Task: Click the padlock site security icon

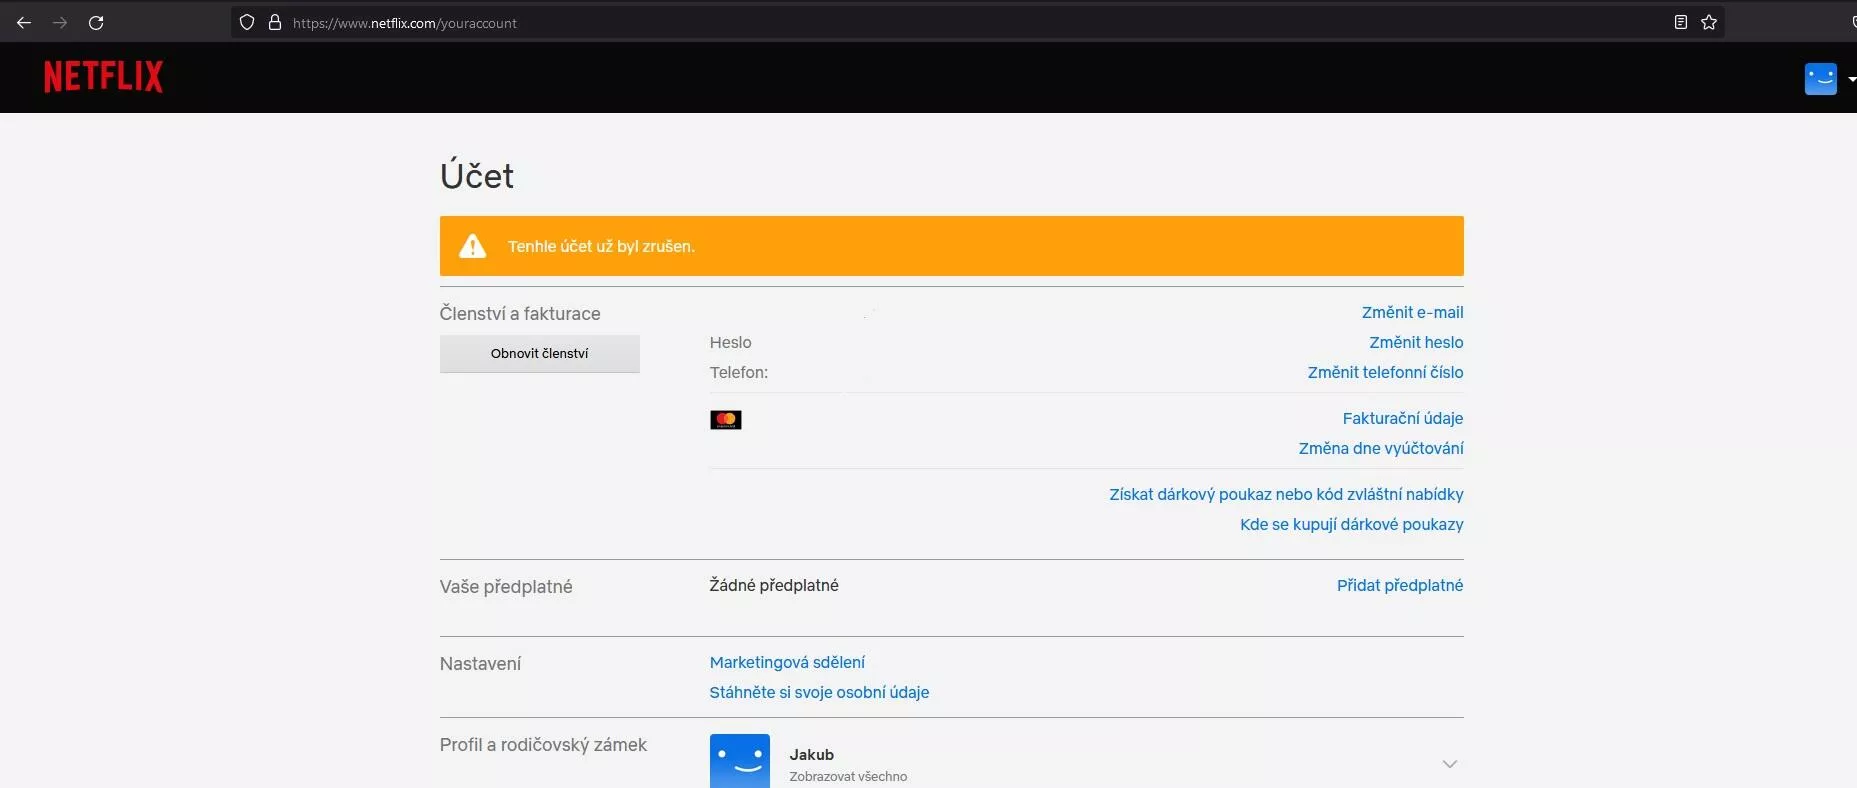Action: [275, 22]
